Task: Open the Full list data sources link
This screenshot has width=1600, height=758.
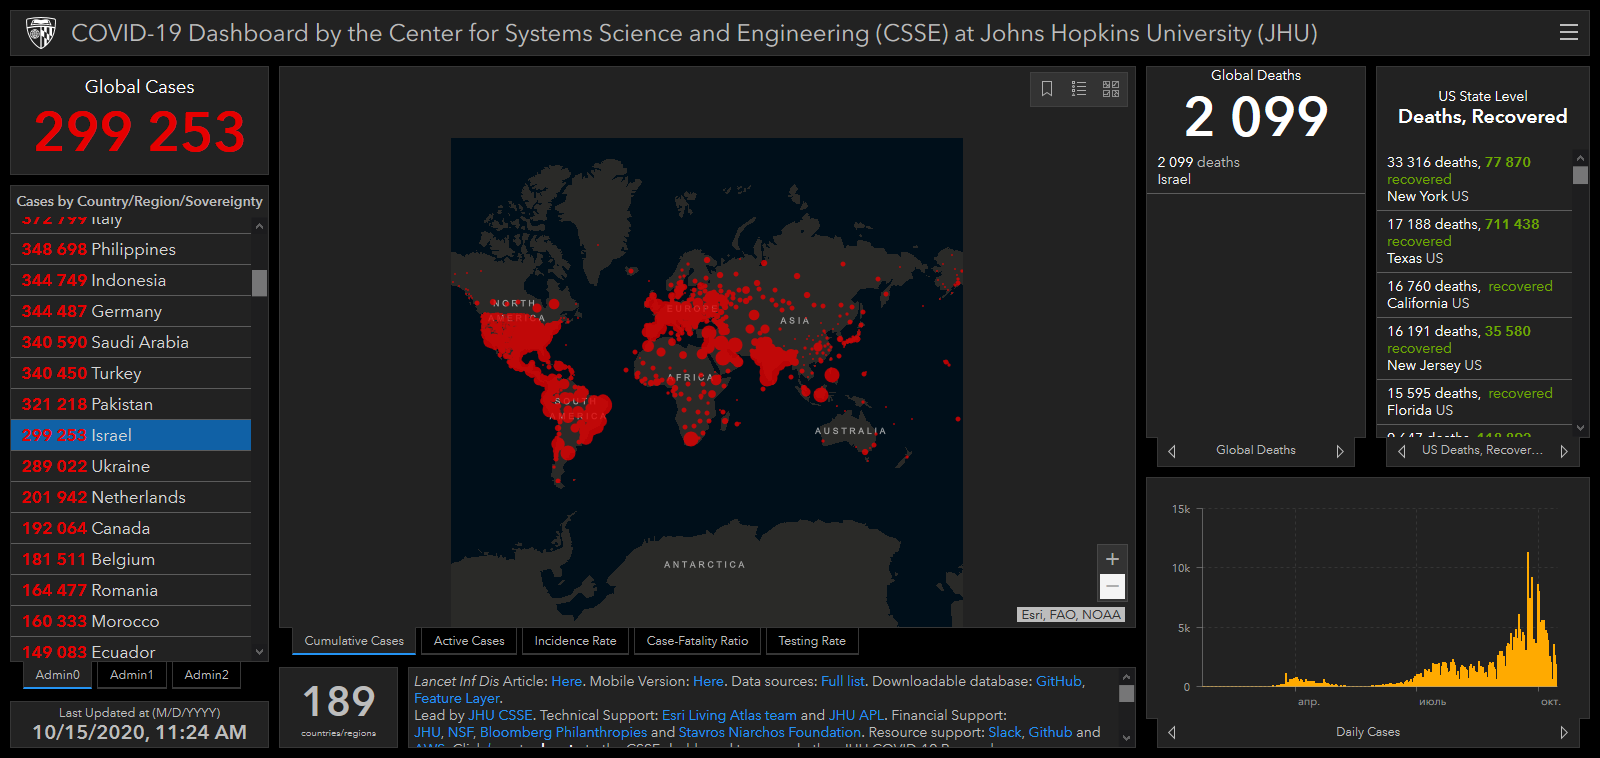Action: point(842,681)
